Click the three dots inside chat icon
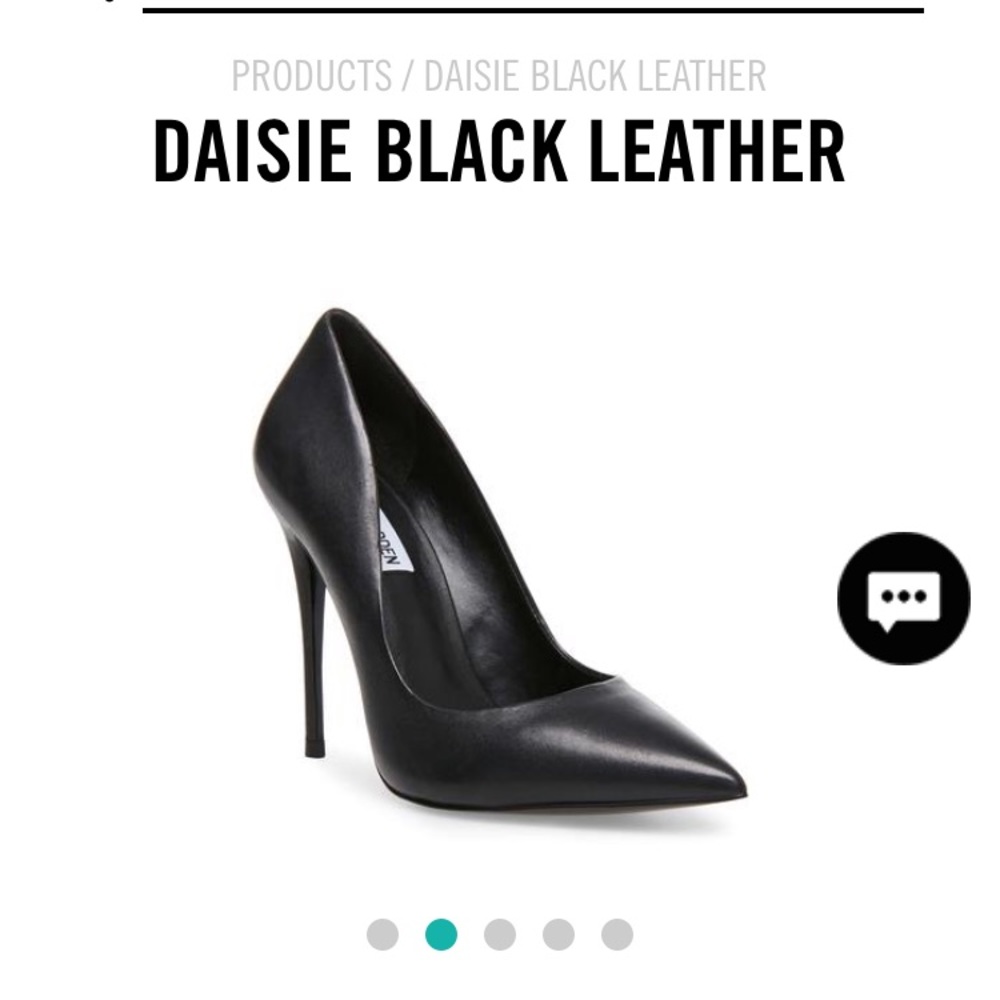Image resolution: width=1000 pixels, height=1000 pixels. pos(903,597)
